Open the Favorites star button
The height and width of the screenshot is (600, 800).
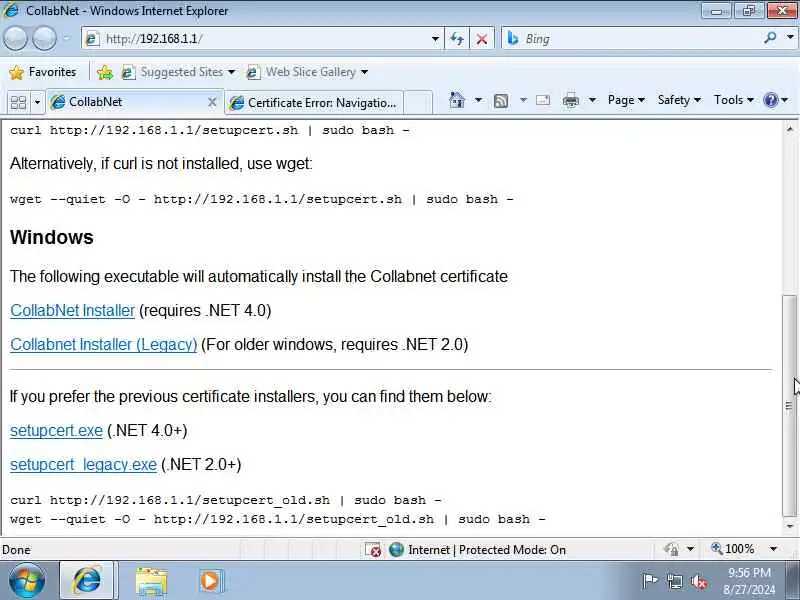(43, 72)
